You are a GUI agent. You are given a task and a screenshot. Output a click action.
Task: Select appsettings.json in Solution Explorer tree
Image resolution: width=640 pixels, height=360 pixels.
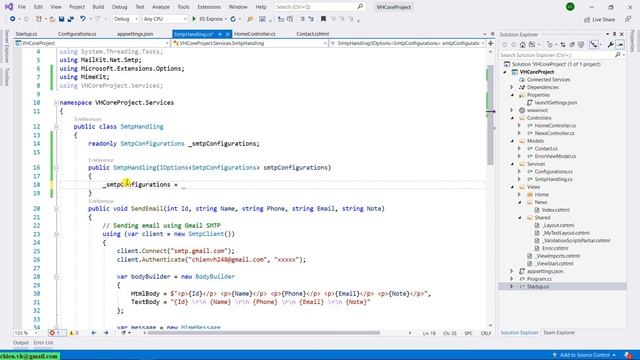click(x=545, y=271)
